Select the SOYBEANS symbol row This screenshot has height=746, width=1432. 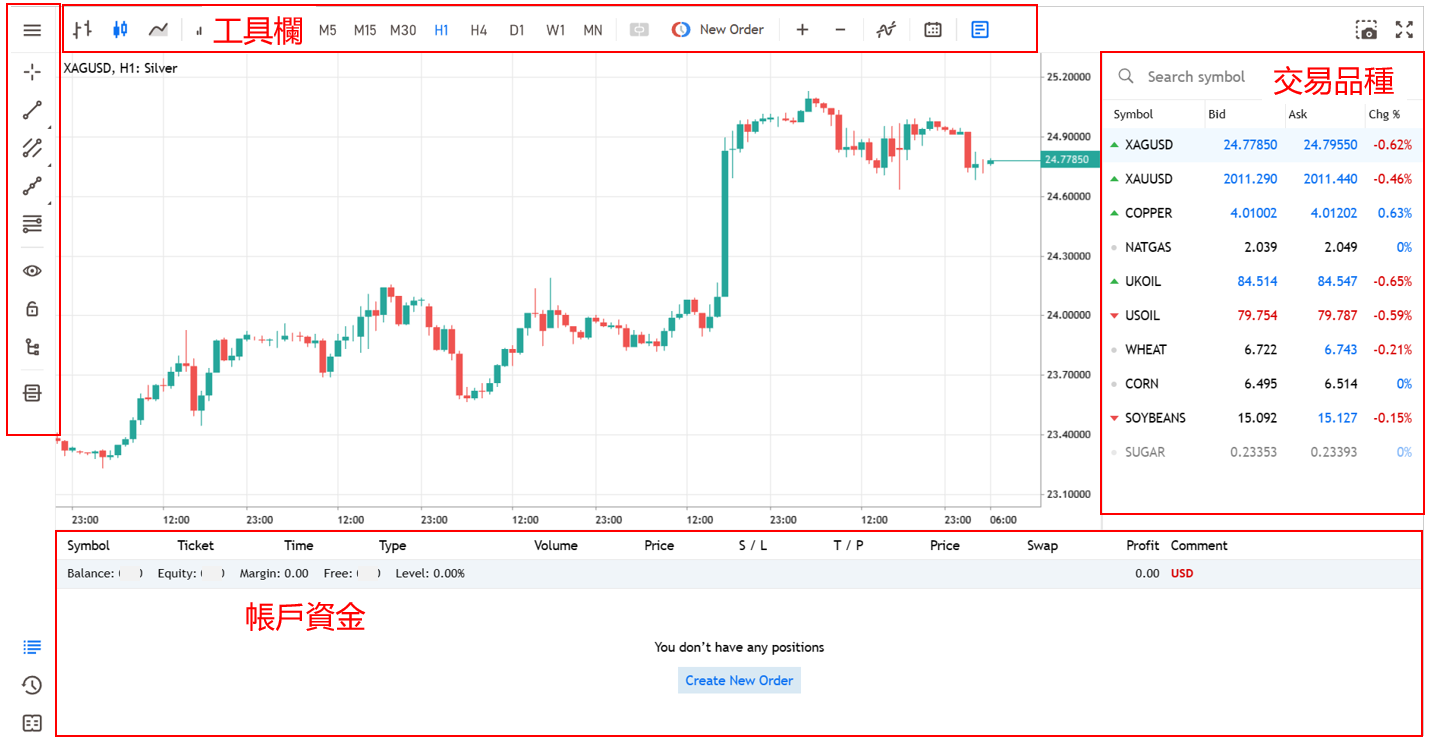[x=1262, y=418]
